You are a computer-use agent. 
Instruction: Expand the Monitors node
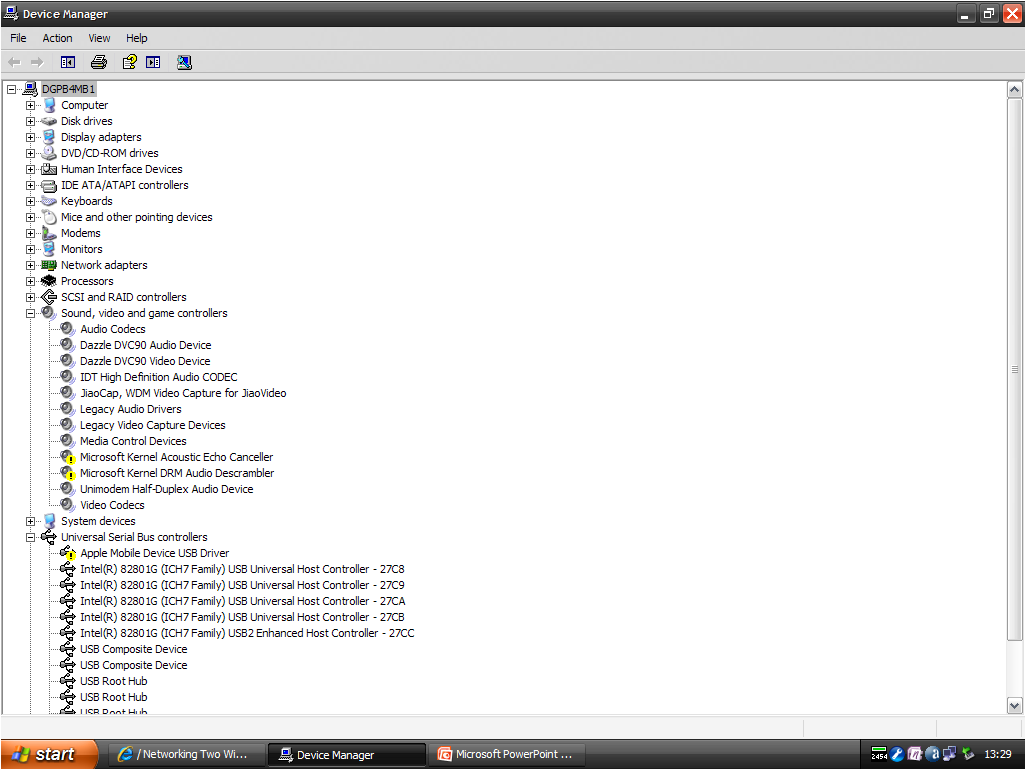[30, 249]
